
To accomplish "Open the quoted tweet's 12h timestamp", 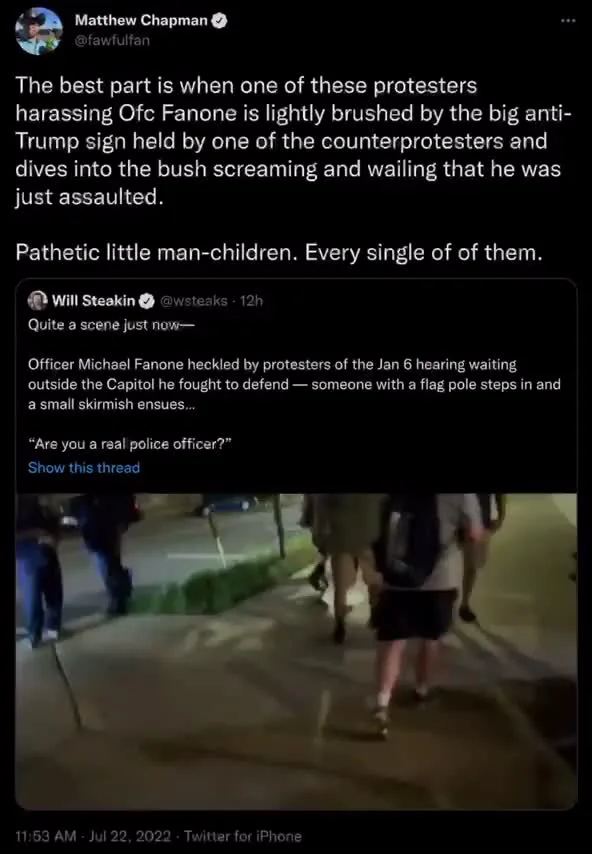I will point(252,301).
